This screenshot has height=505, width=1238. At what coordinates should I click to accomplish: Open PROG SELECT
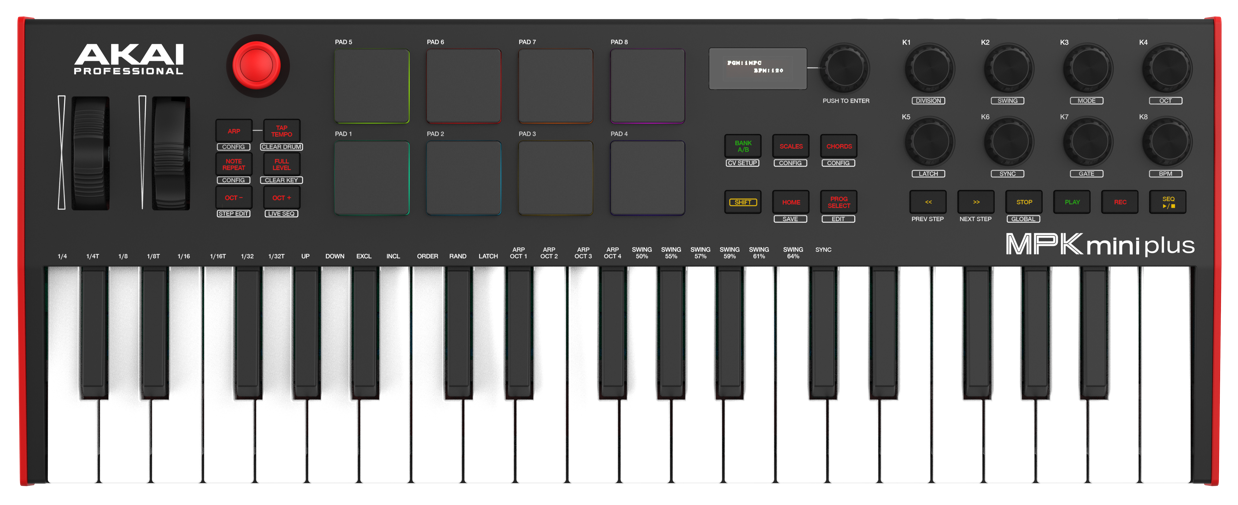(x=839, y=202)
